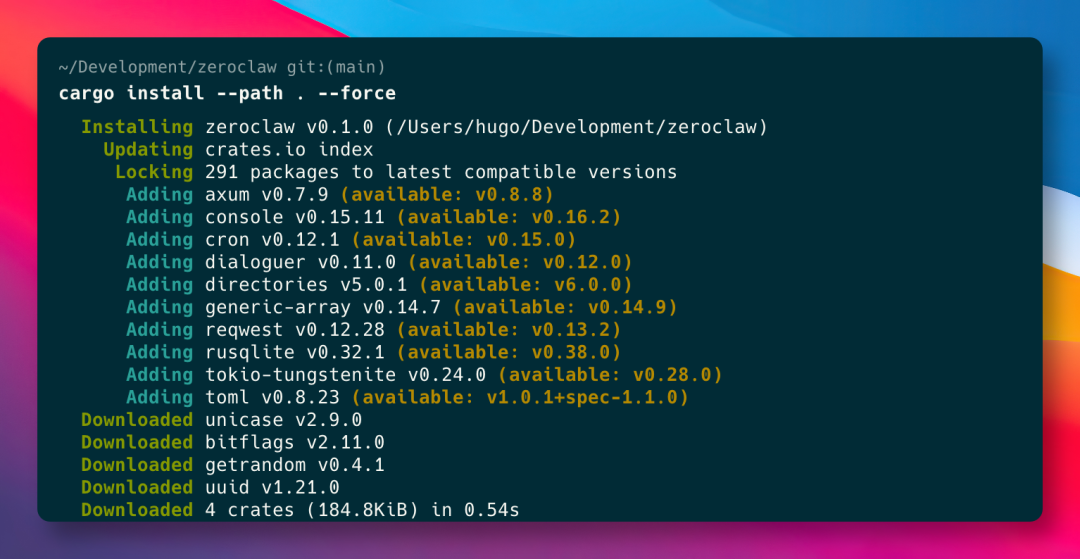Select the rusqlite v0.32.1 text
This screenshot has height=559, width=1080.
(x=295, y=352)
